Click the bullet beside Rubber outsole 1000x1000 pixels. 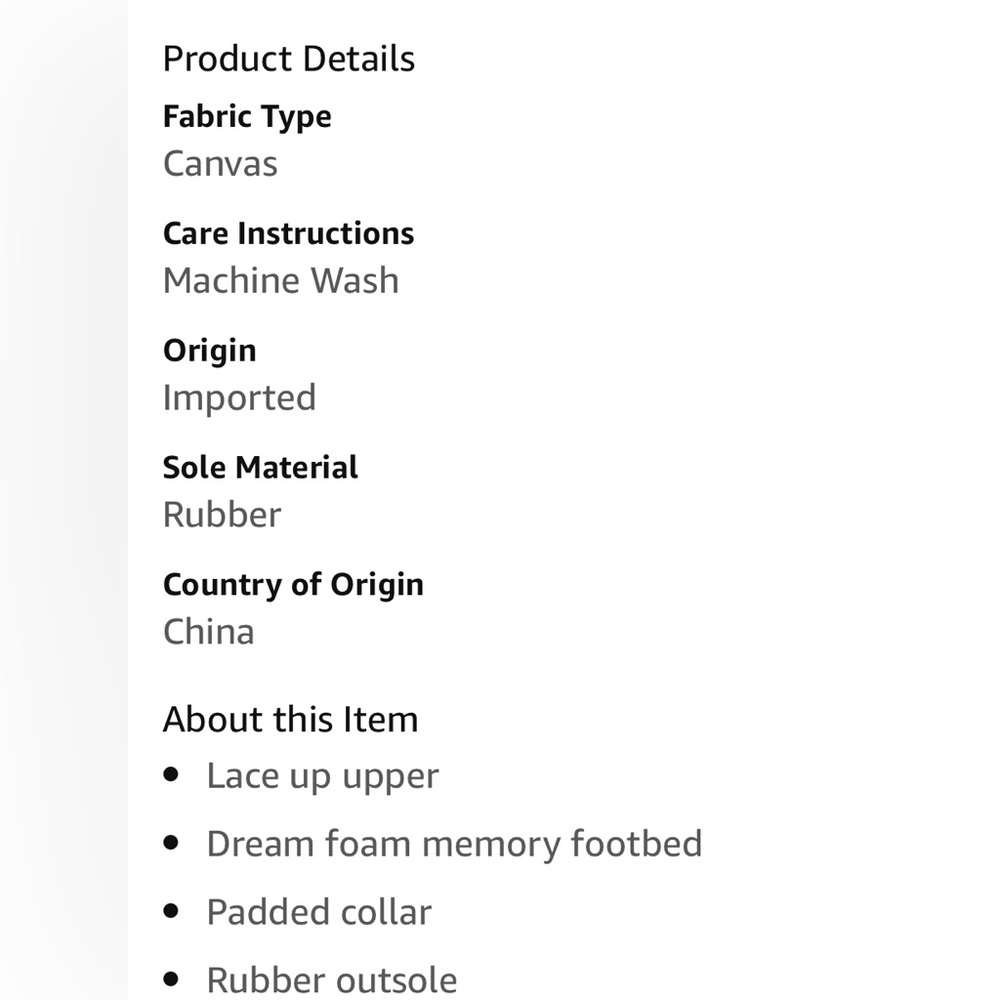[173, 978]
